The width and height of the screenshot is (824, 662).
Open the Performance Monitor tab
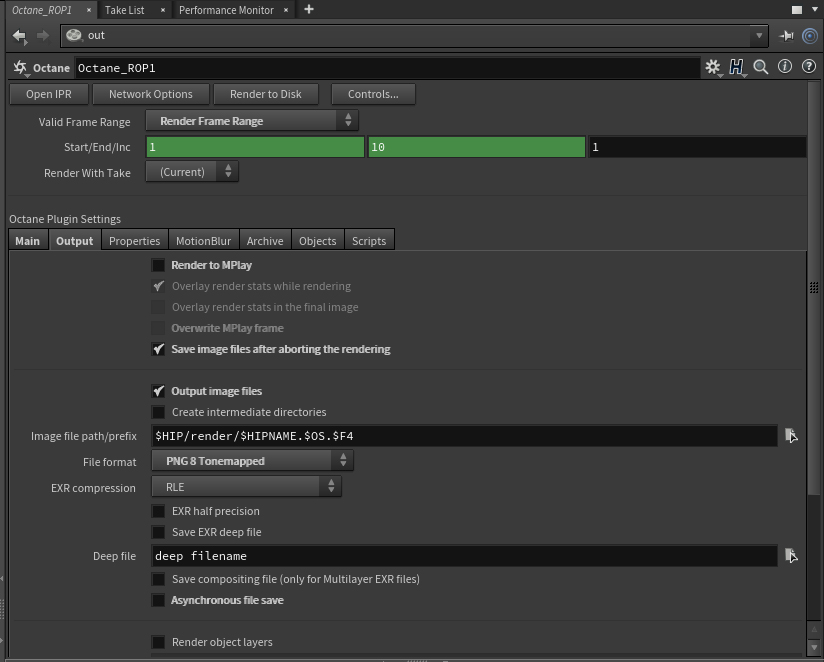[x=226, y=10]
